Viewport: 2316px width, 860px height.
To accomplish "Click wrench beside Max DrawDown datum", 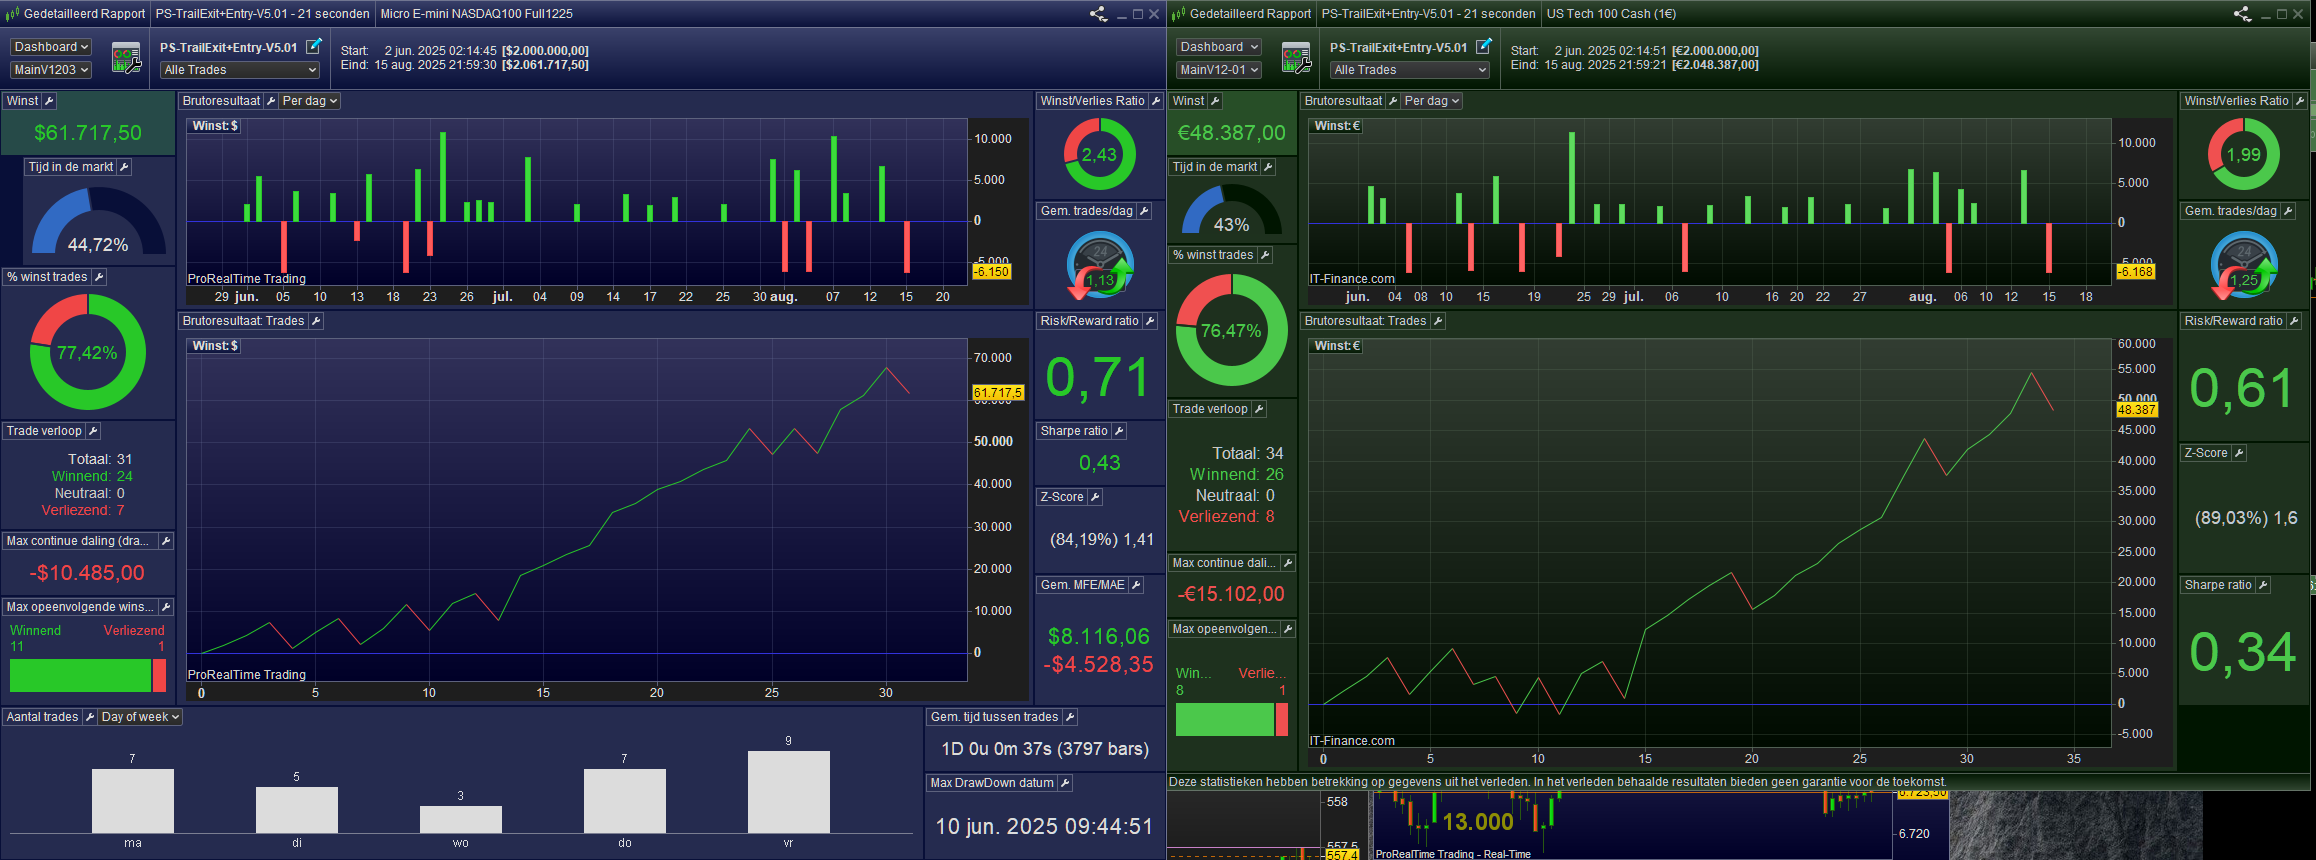I will 1065,783.
